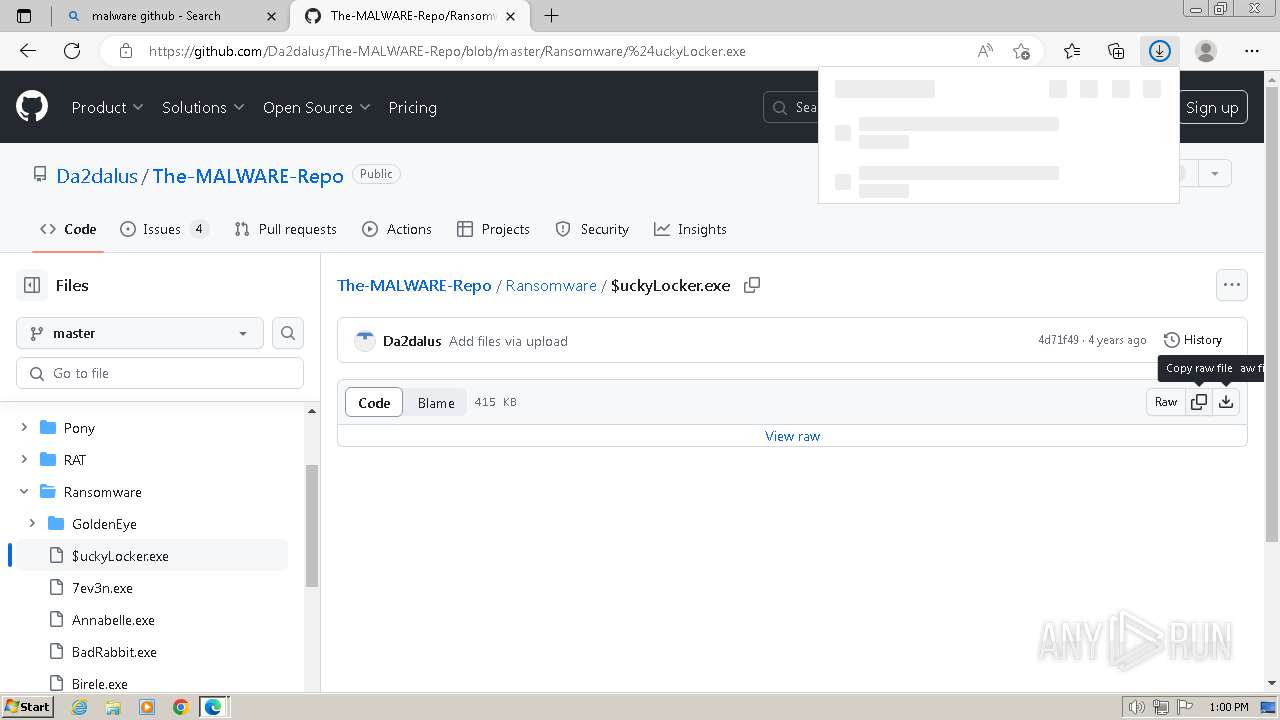Viewport: 1280px width, 720px height.
Task: Expand the Pony folder
Action: coord(24,427)
